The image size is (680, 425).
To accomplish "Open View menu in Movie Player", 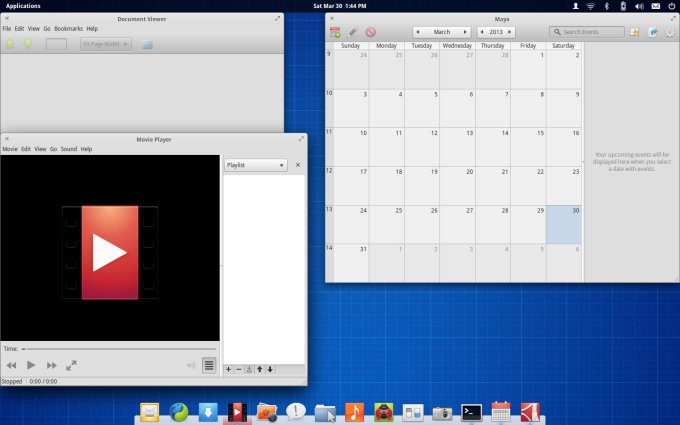I will [40, 149].
